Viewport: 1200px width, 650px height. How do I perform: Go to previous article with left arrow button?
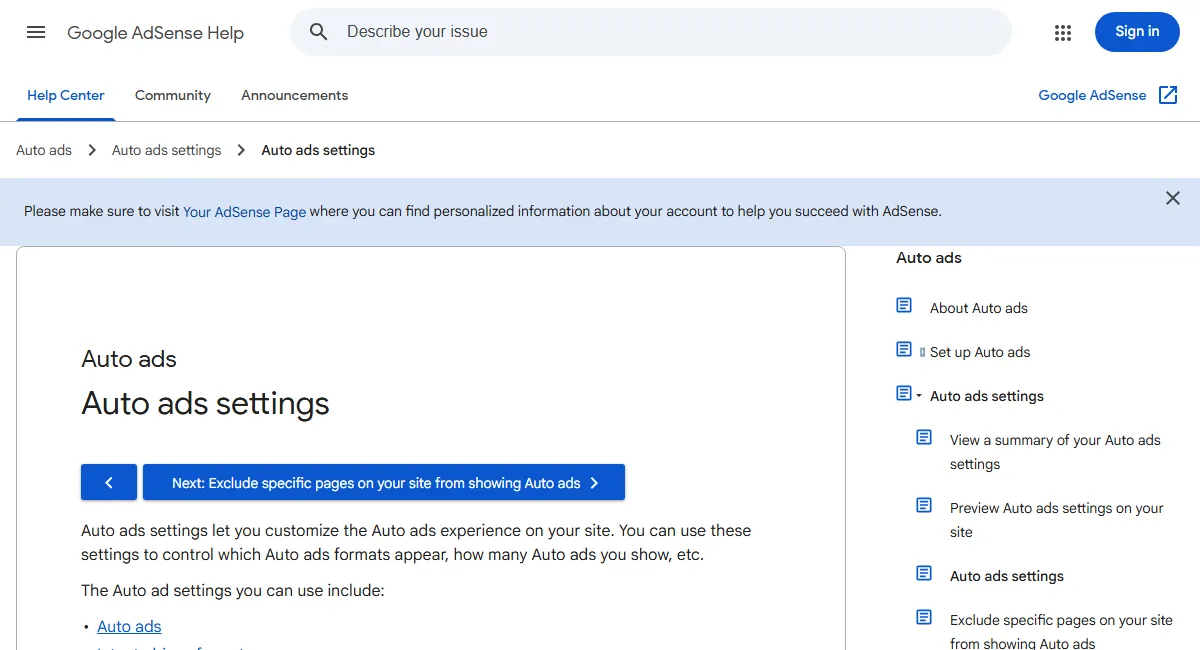click(108, 482)
